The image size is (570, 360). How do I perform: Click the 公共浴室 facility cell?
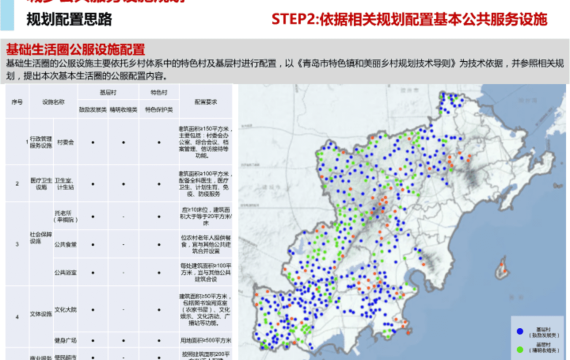65,272
